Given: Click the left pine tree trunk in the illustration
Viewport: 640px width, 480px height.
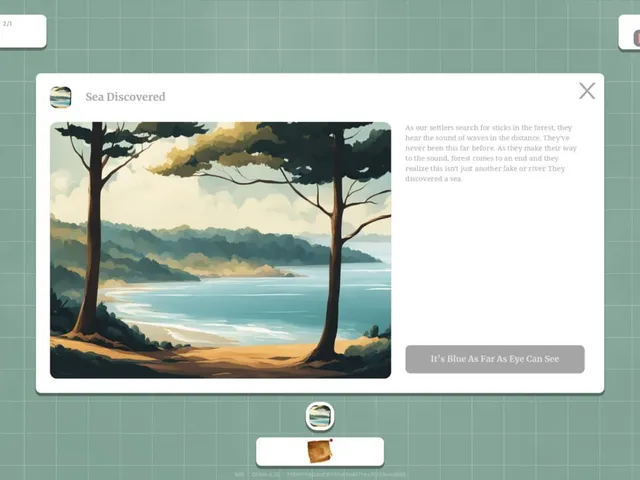Looking at the screenshot, I should 93,229.
